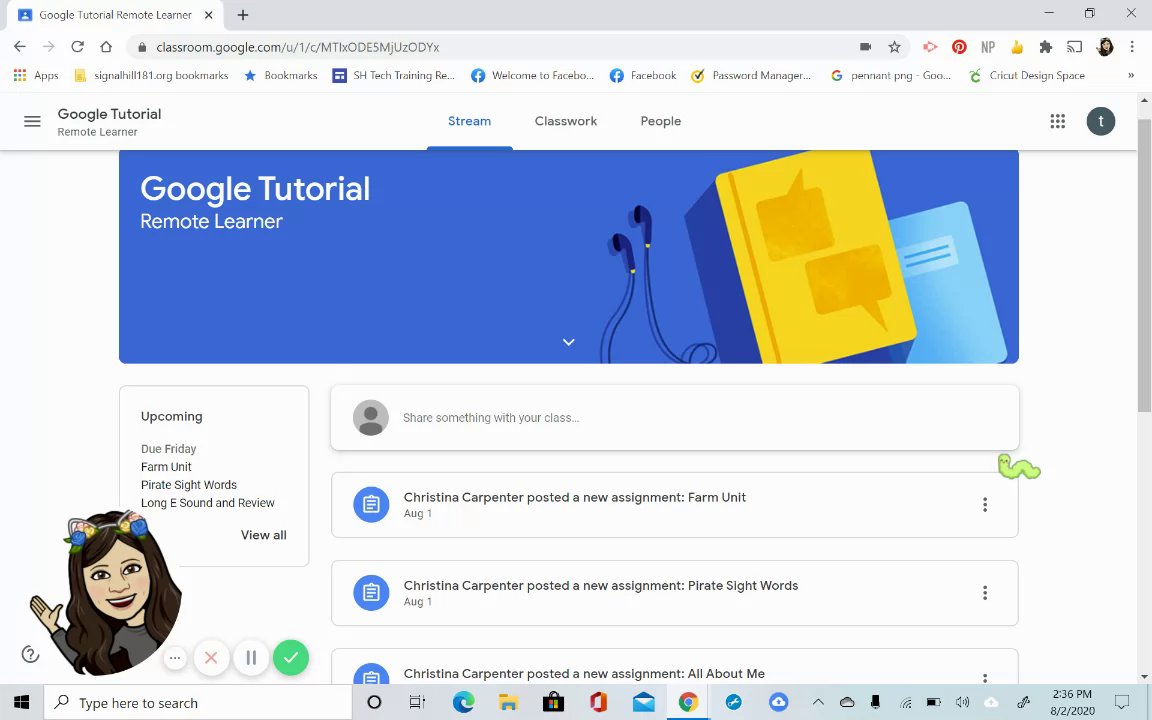Screen dimensions: 1152x720
Task: Open the Password Manager bookmark
Action: (752, 75)
